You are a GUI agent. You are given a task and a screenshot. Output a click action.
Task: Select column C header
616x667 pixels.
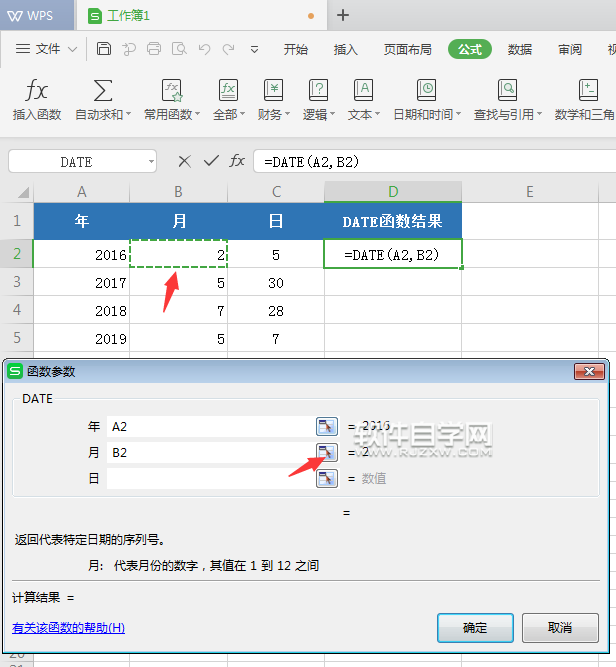276,192
